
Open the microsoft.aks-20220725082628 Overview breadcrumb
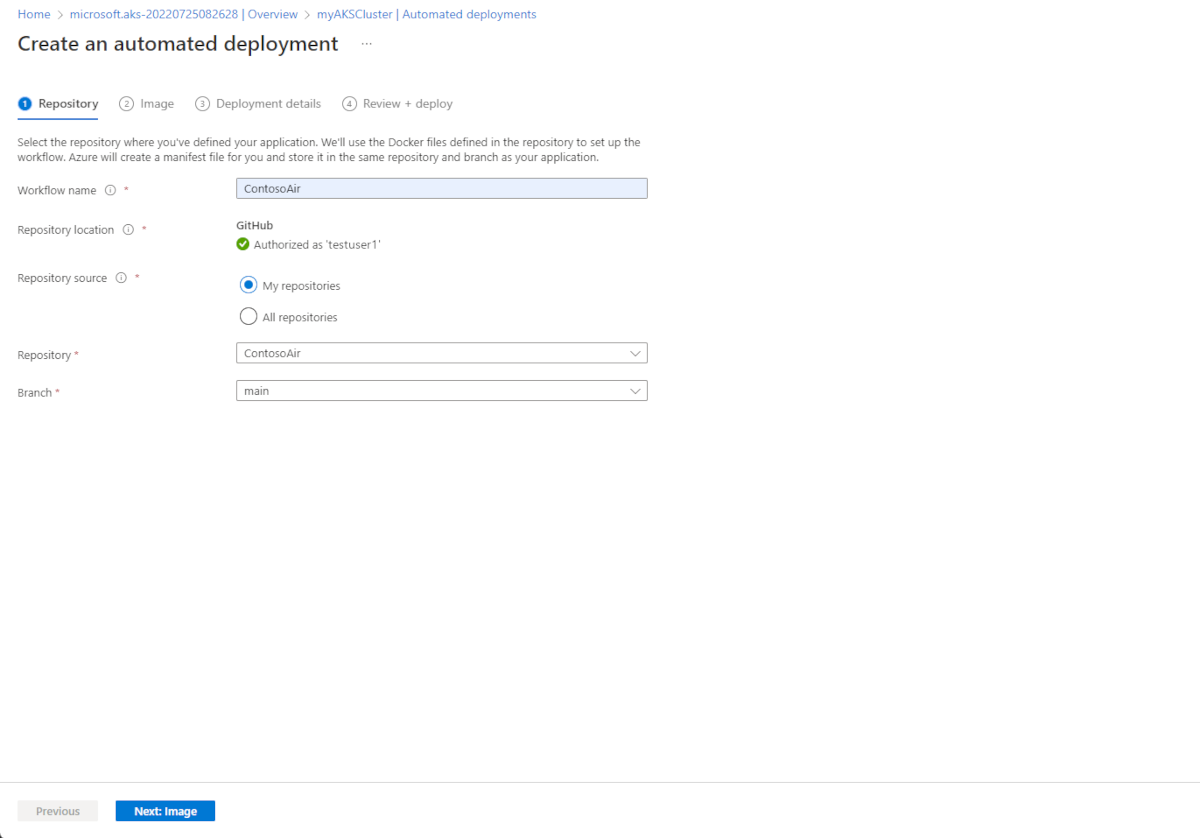click(183, 15)
